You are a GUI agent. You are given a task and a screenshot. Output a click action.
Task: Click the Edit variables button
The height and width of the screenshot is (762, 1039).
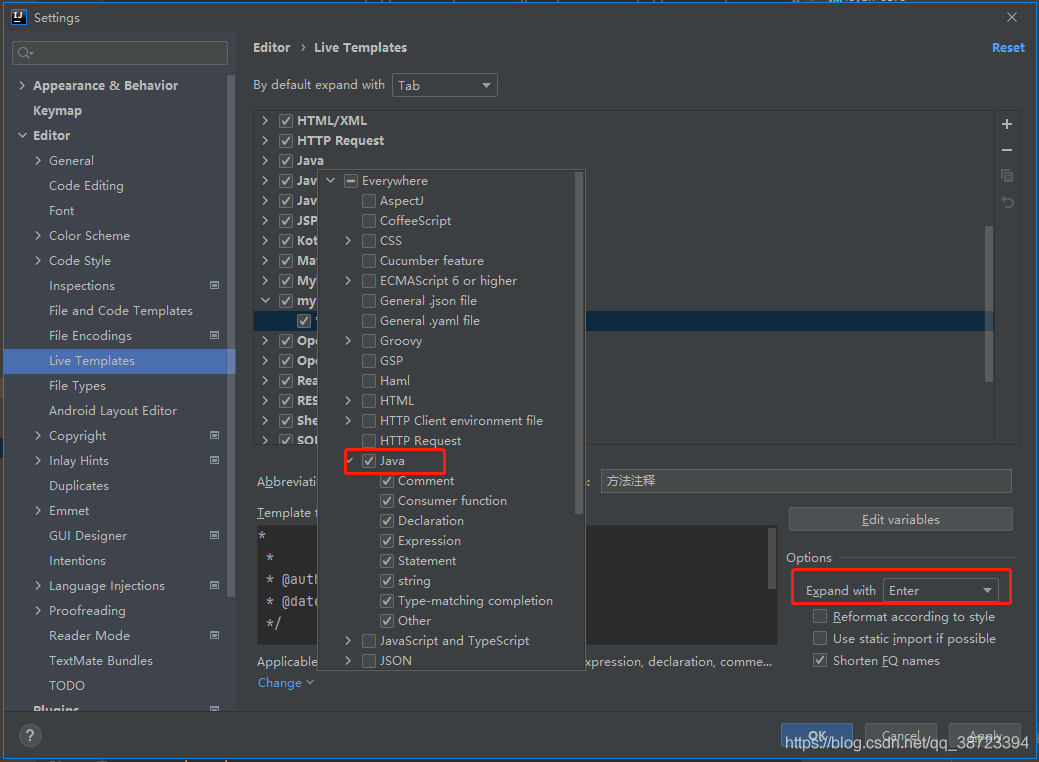[901, 519]
